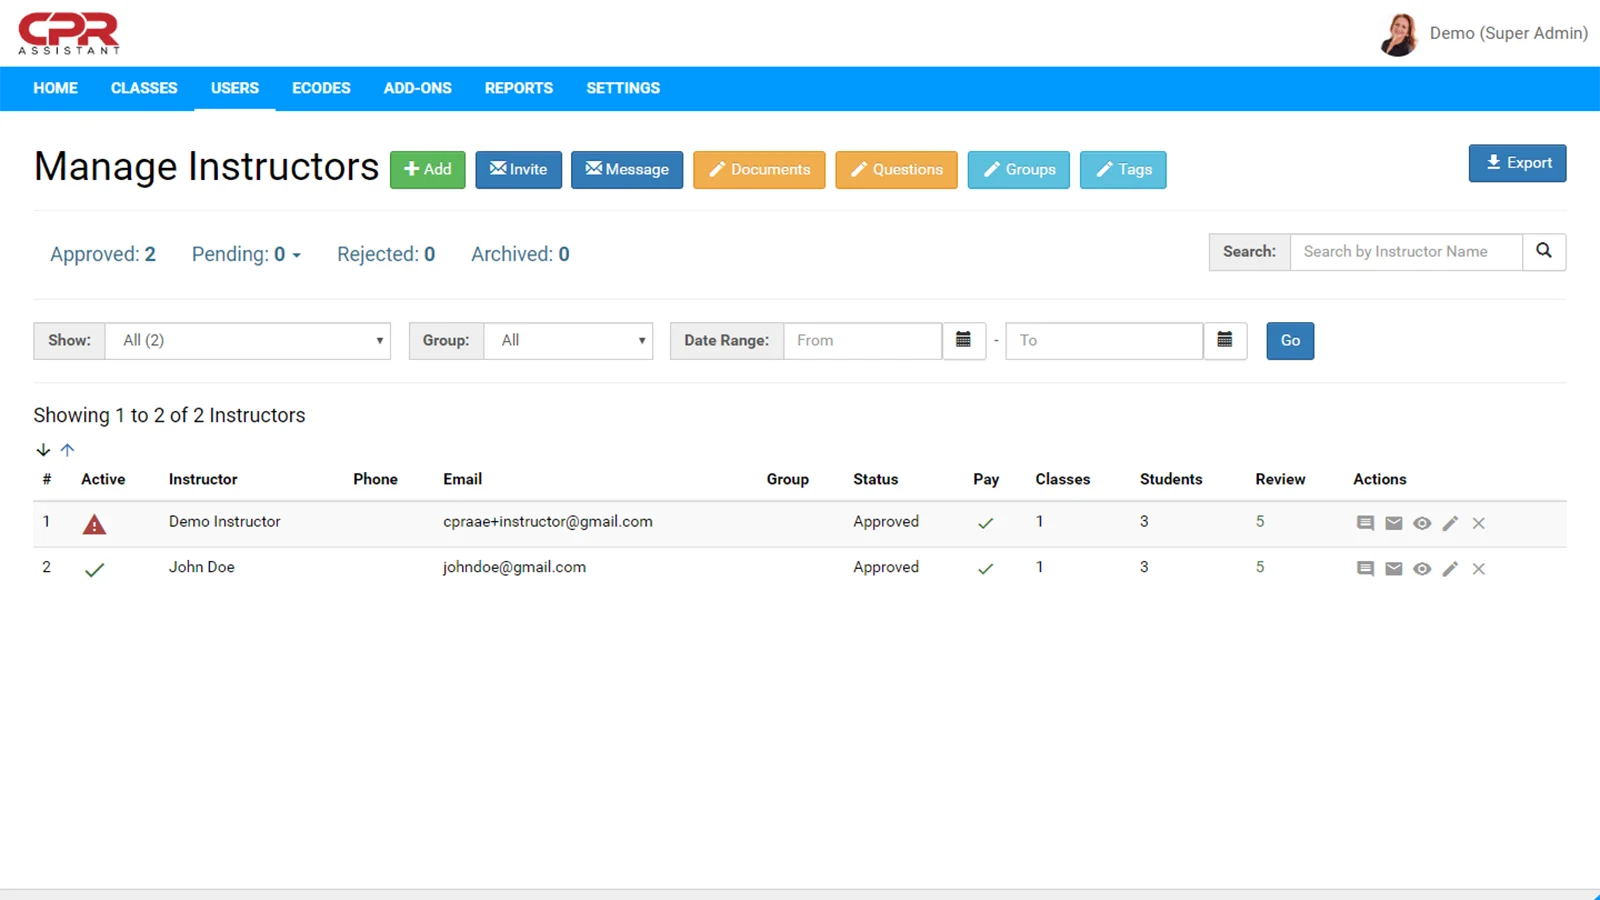Open the Group filter dropdown
The image size is (1600, 900).
[567, 341]
